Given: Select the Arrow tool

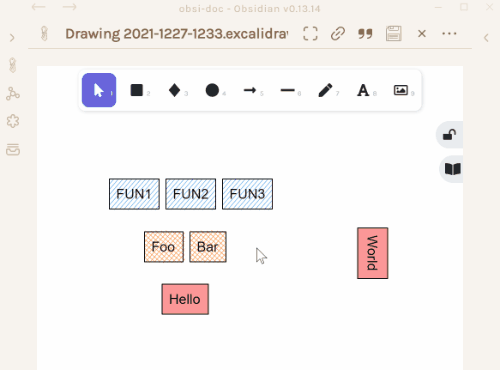Looking at the screenshot, I should click(250, 90).
